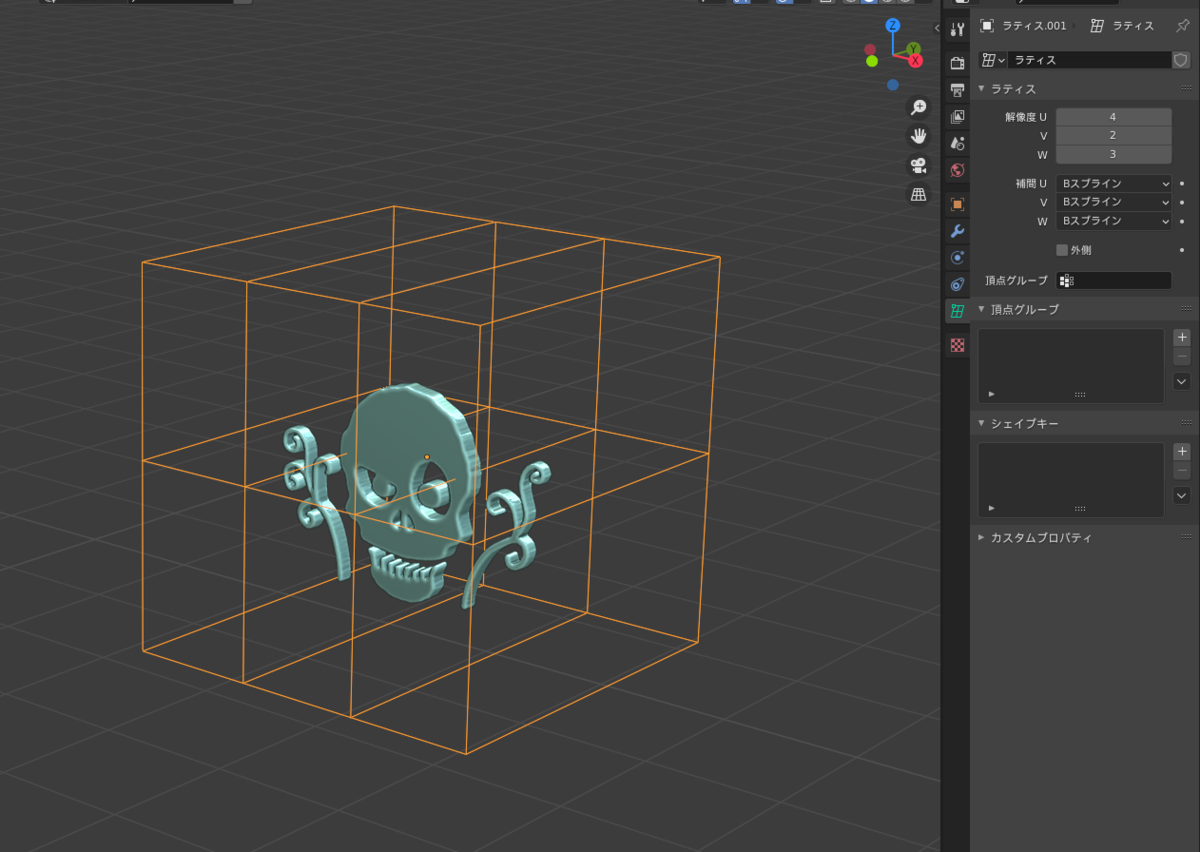1200x852 pixels.
Task: Click the viewport pan hand icon
Action: tap(918, 136)
